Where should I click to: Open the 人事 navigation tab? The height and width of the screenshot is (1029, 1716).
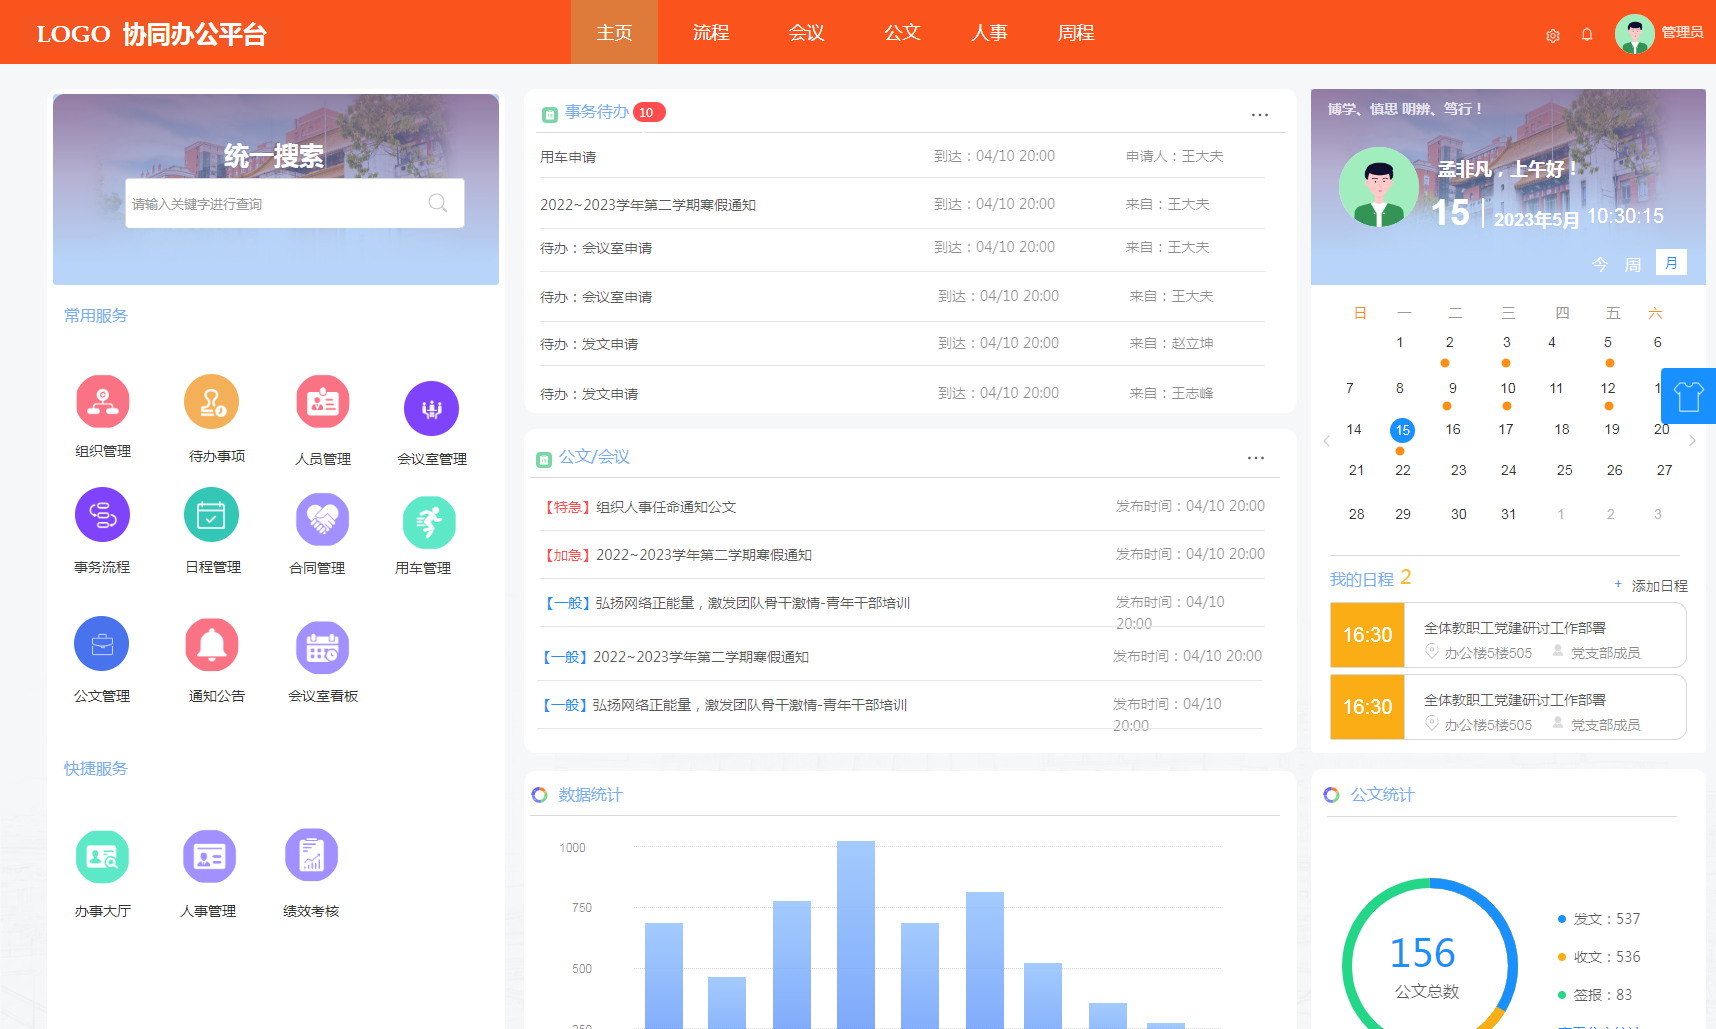point(989,33)
